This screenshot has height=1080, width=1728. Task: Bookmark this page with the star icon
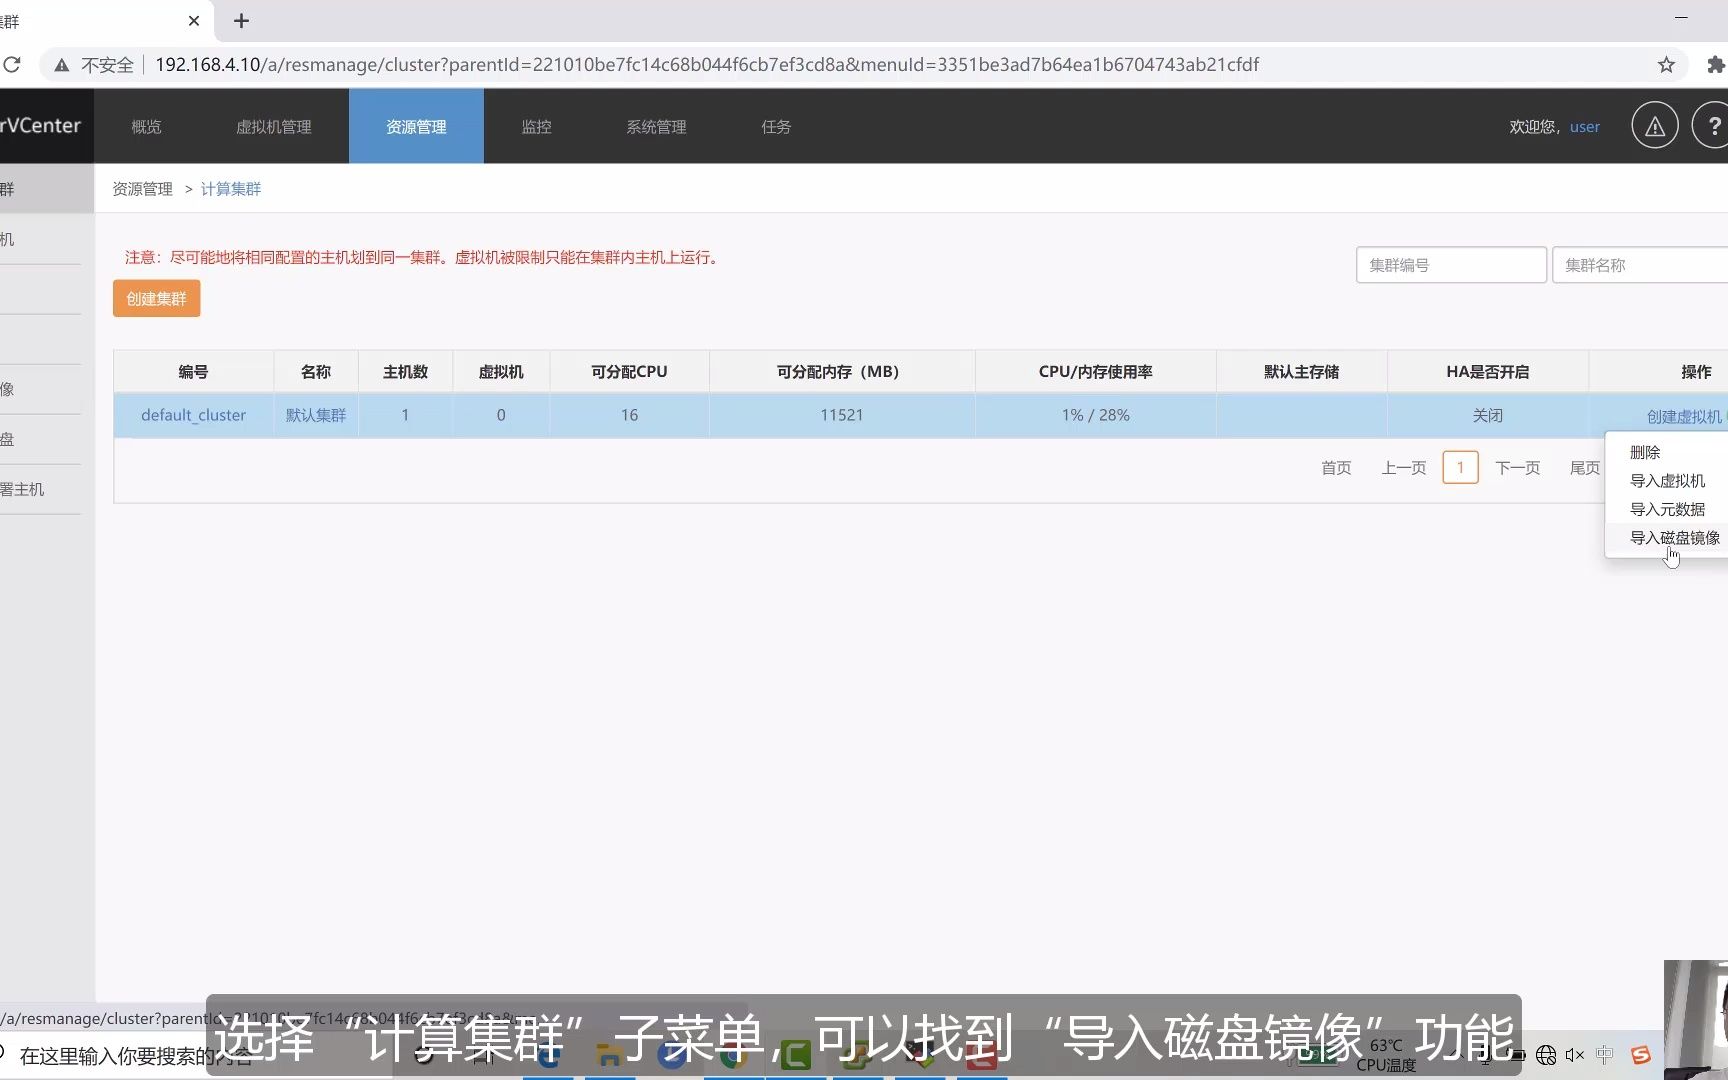[x=1666, y=65]
